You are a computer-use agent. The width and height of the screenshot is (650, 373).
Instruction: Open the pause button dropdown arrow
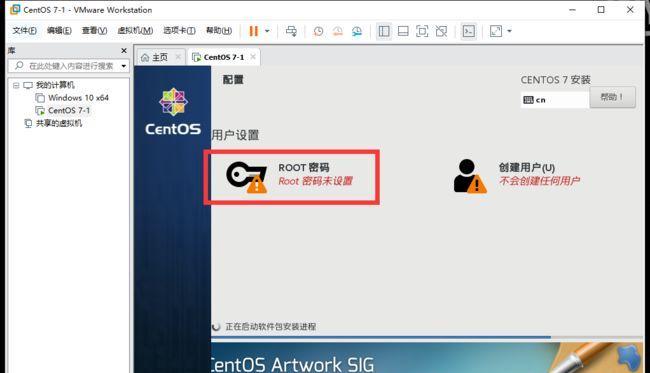tap(267, 31)
